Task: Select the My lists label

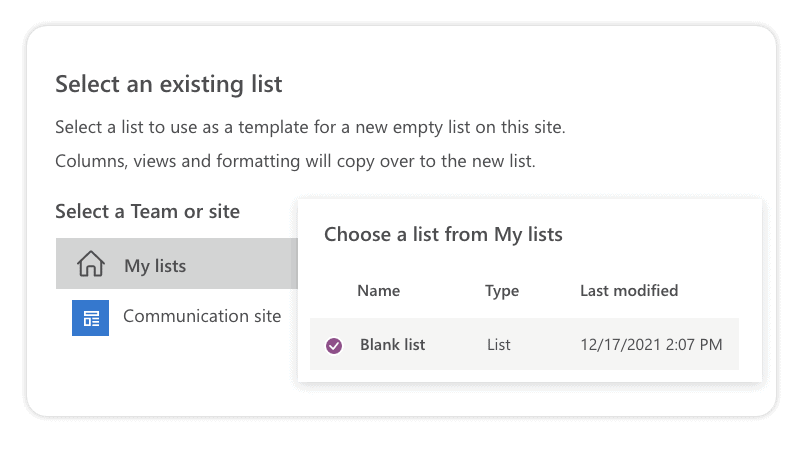Action: (155, 266)
